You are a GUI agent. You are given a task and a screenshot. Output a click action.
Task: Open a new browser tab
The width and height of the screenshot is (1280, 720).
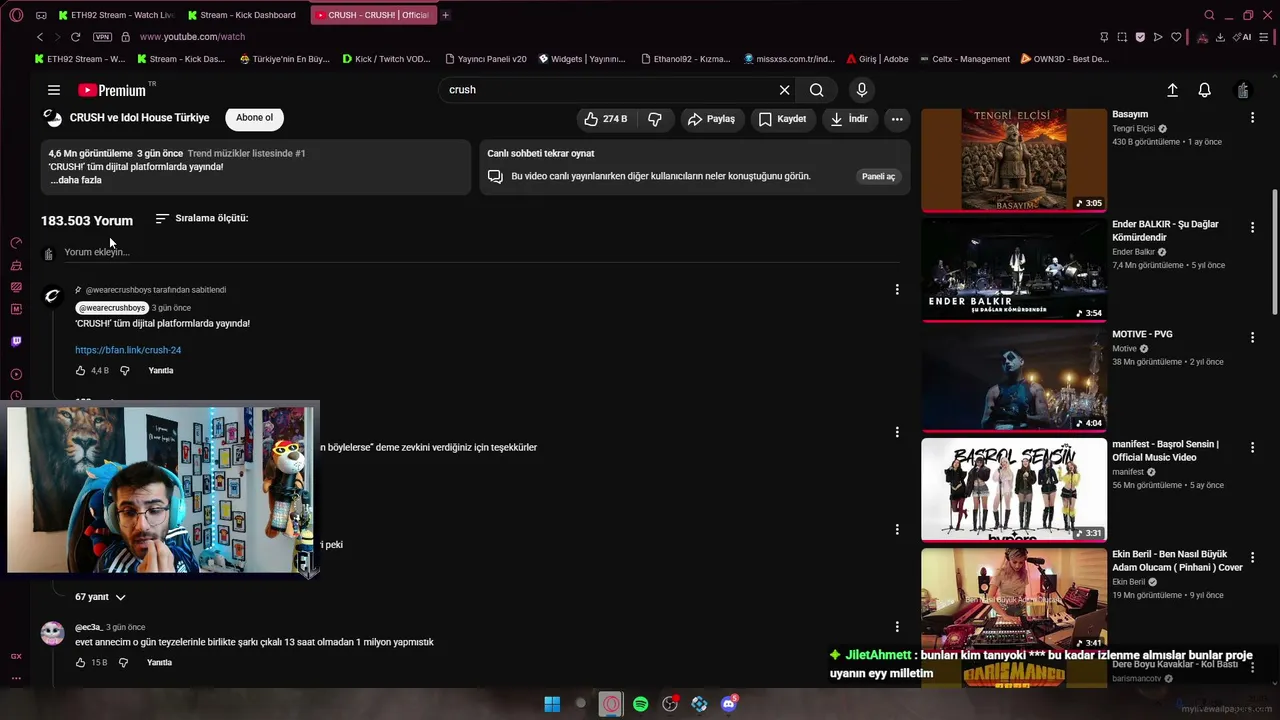click(x=446, y=15)
